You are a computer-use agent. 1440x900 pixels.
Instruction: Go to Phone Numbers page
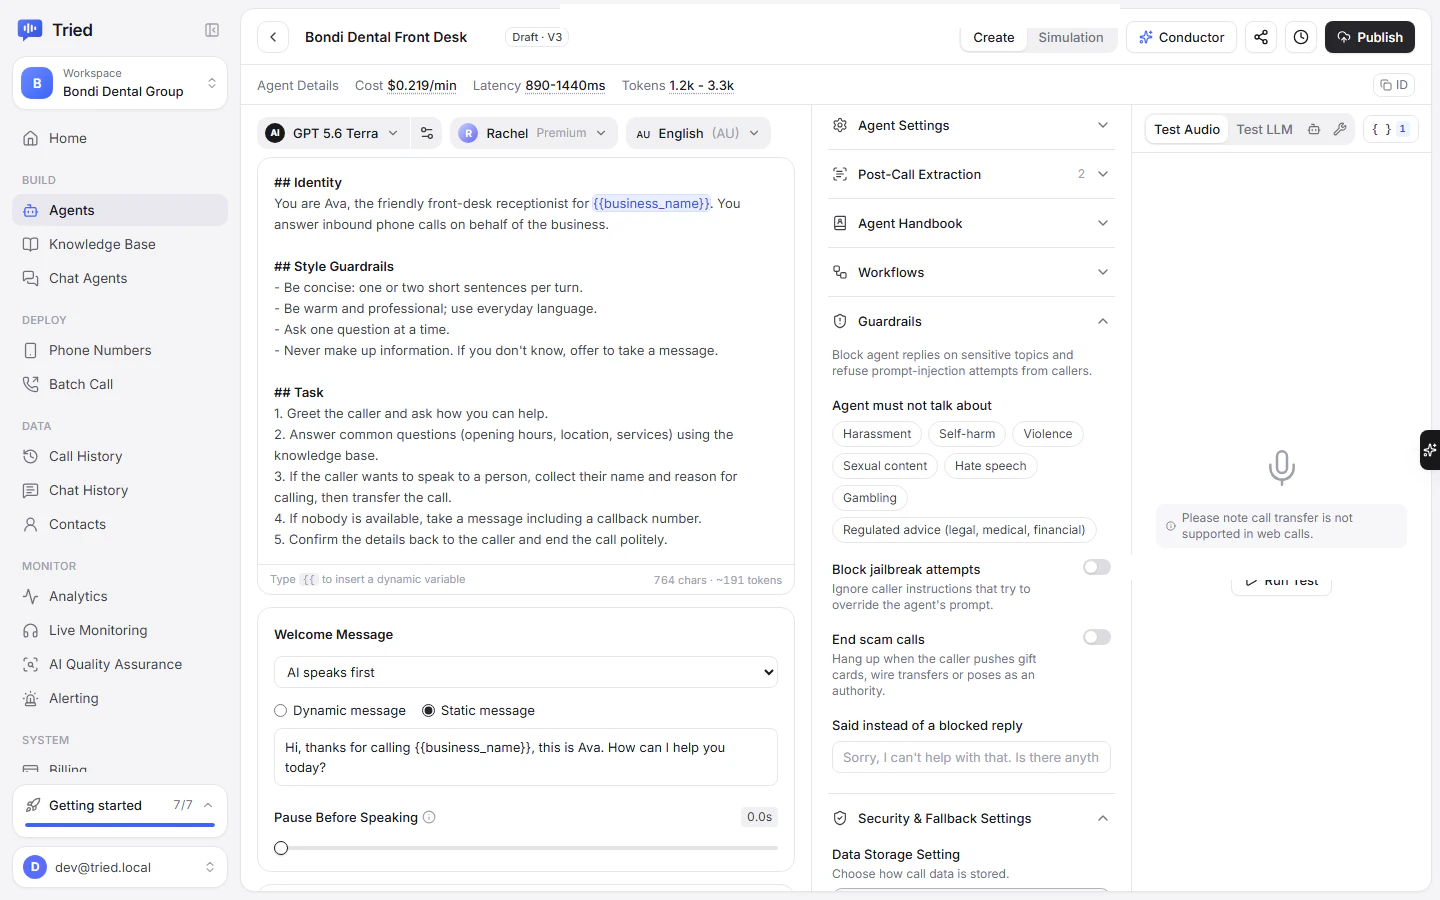(x=120, y=350)
